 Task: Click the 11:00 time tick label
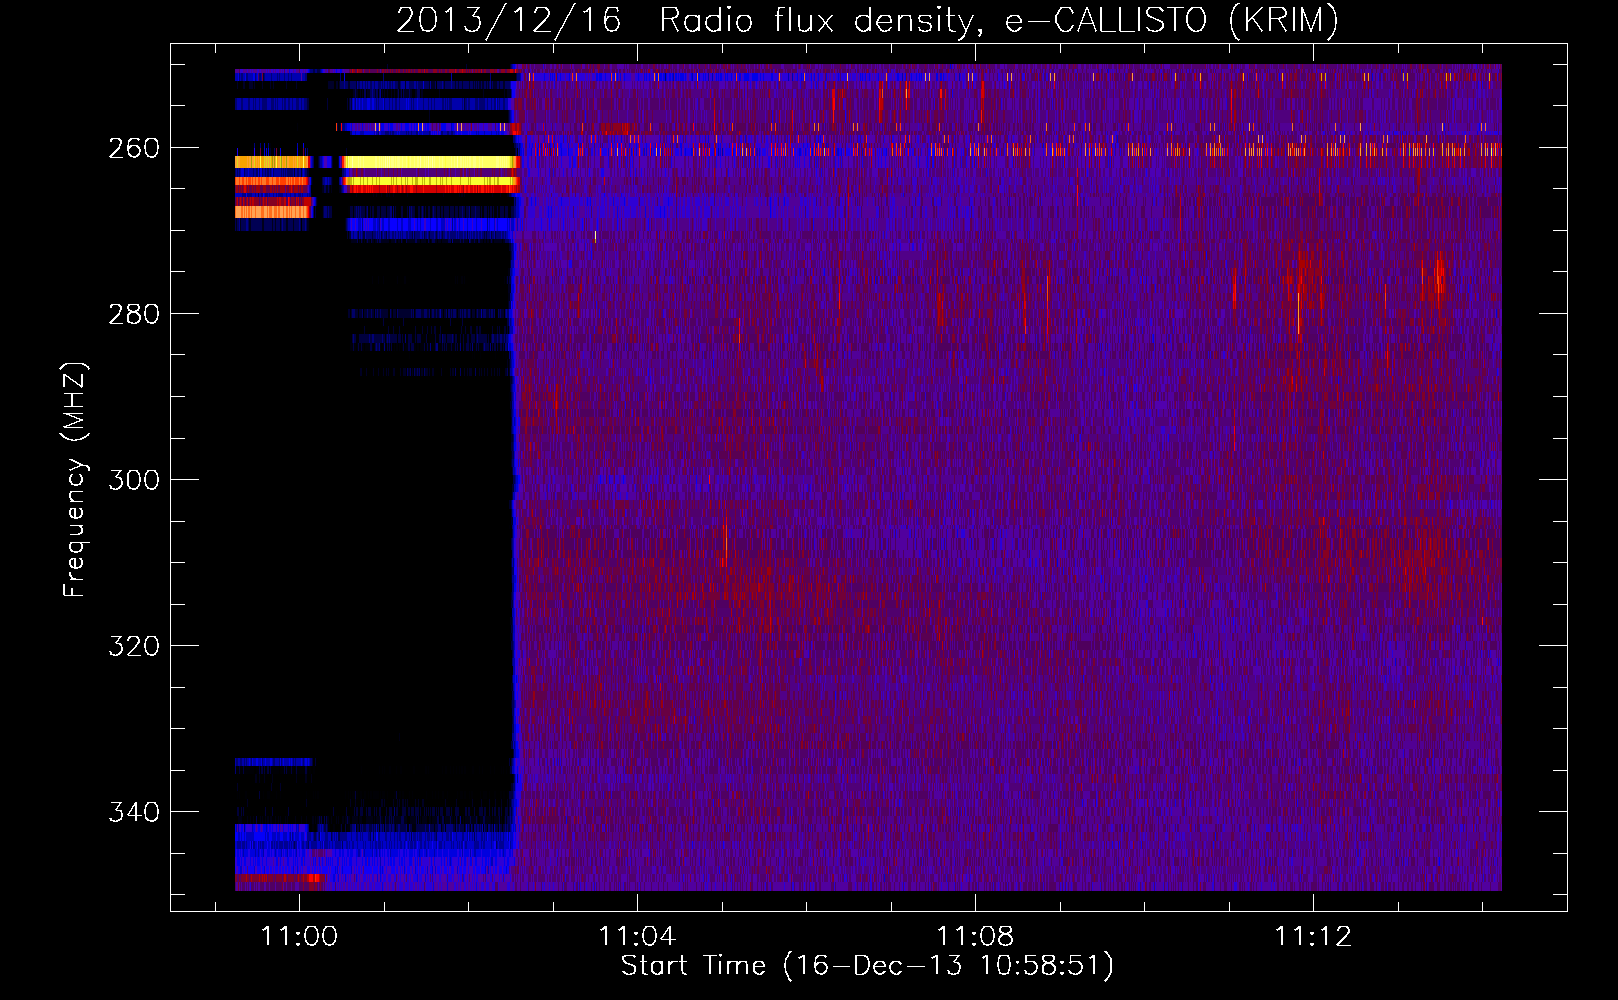pos(299,936)
